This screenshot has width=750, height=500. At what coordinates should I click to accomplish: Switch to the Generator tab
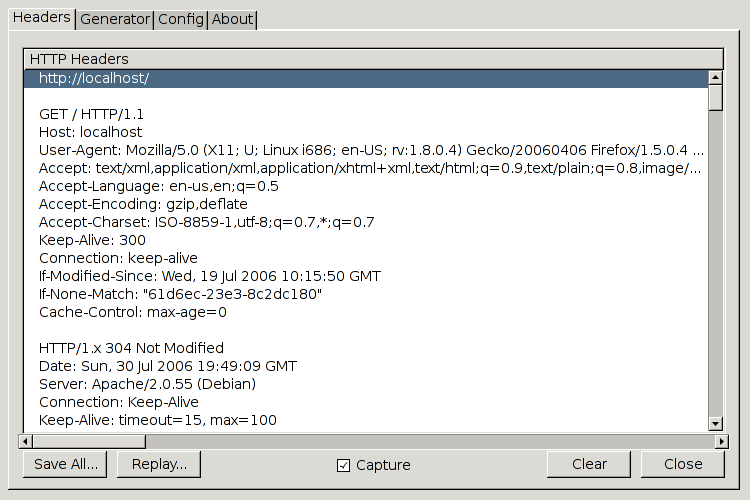tap(115, 19)
